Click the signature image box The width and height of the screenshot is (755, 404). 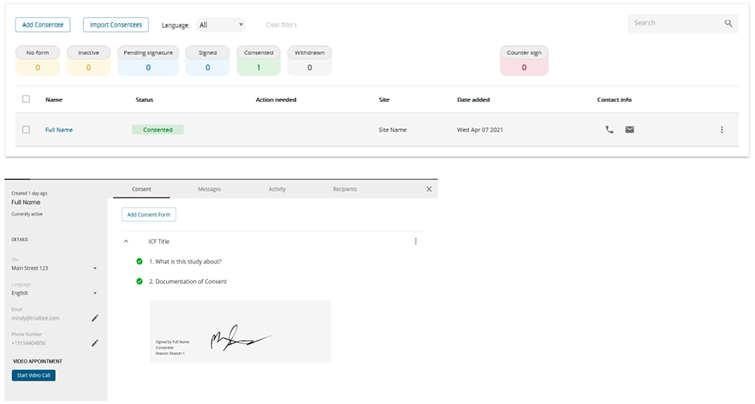pos(240,331)
